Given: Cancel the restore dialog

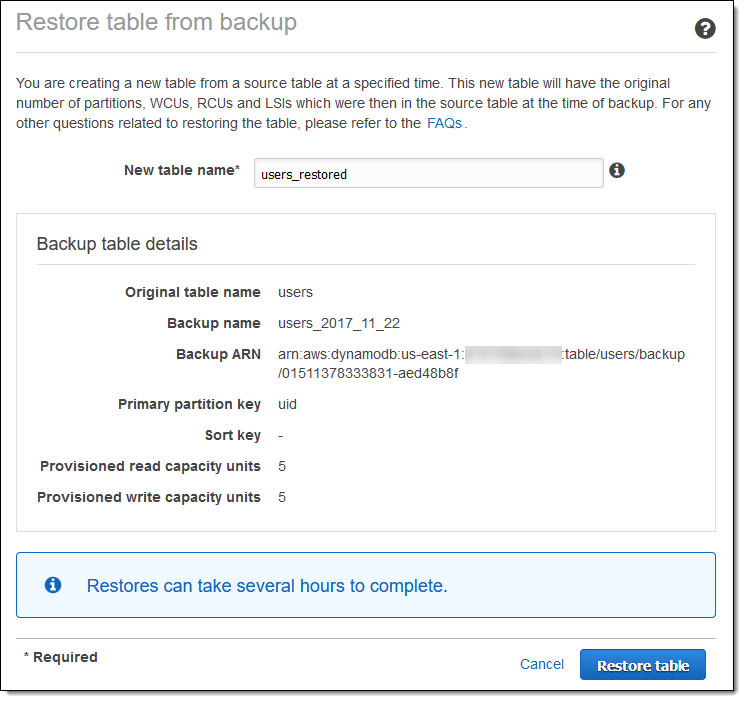Looking at the screenshot, I should tap(542, 664).
